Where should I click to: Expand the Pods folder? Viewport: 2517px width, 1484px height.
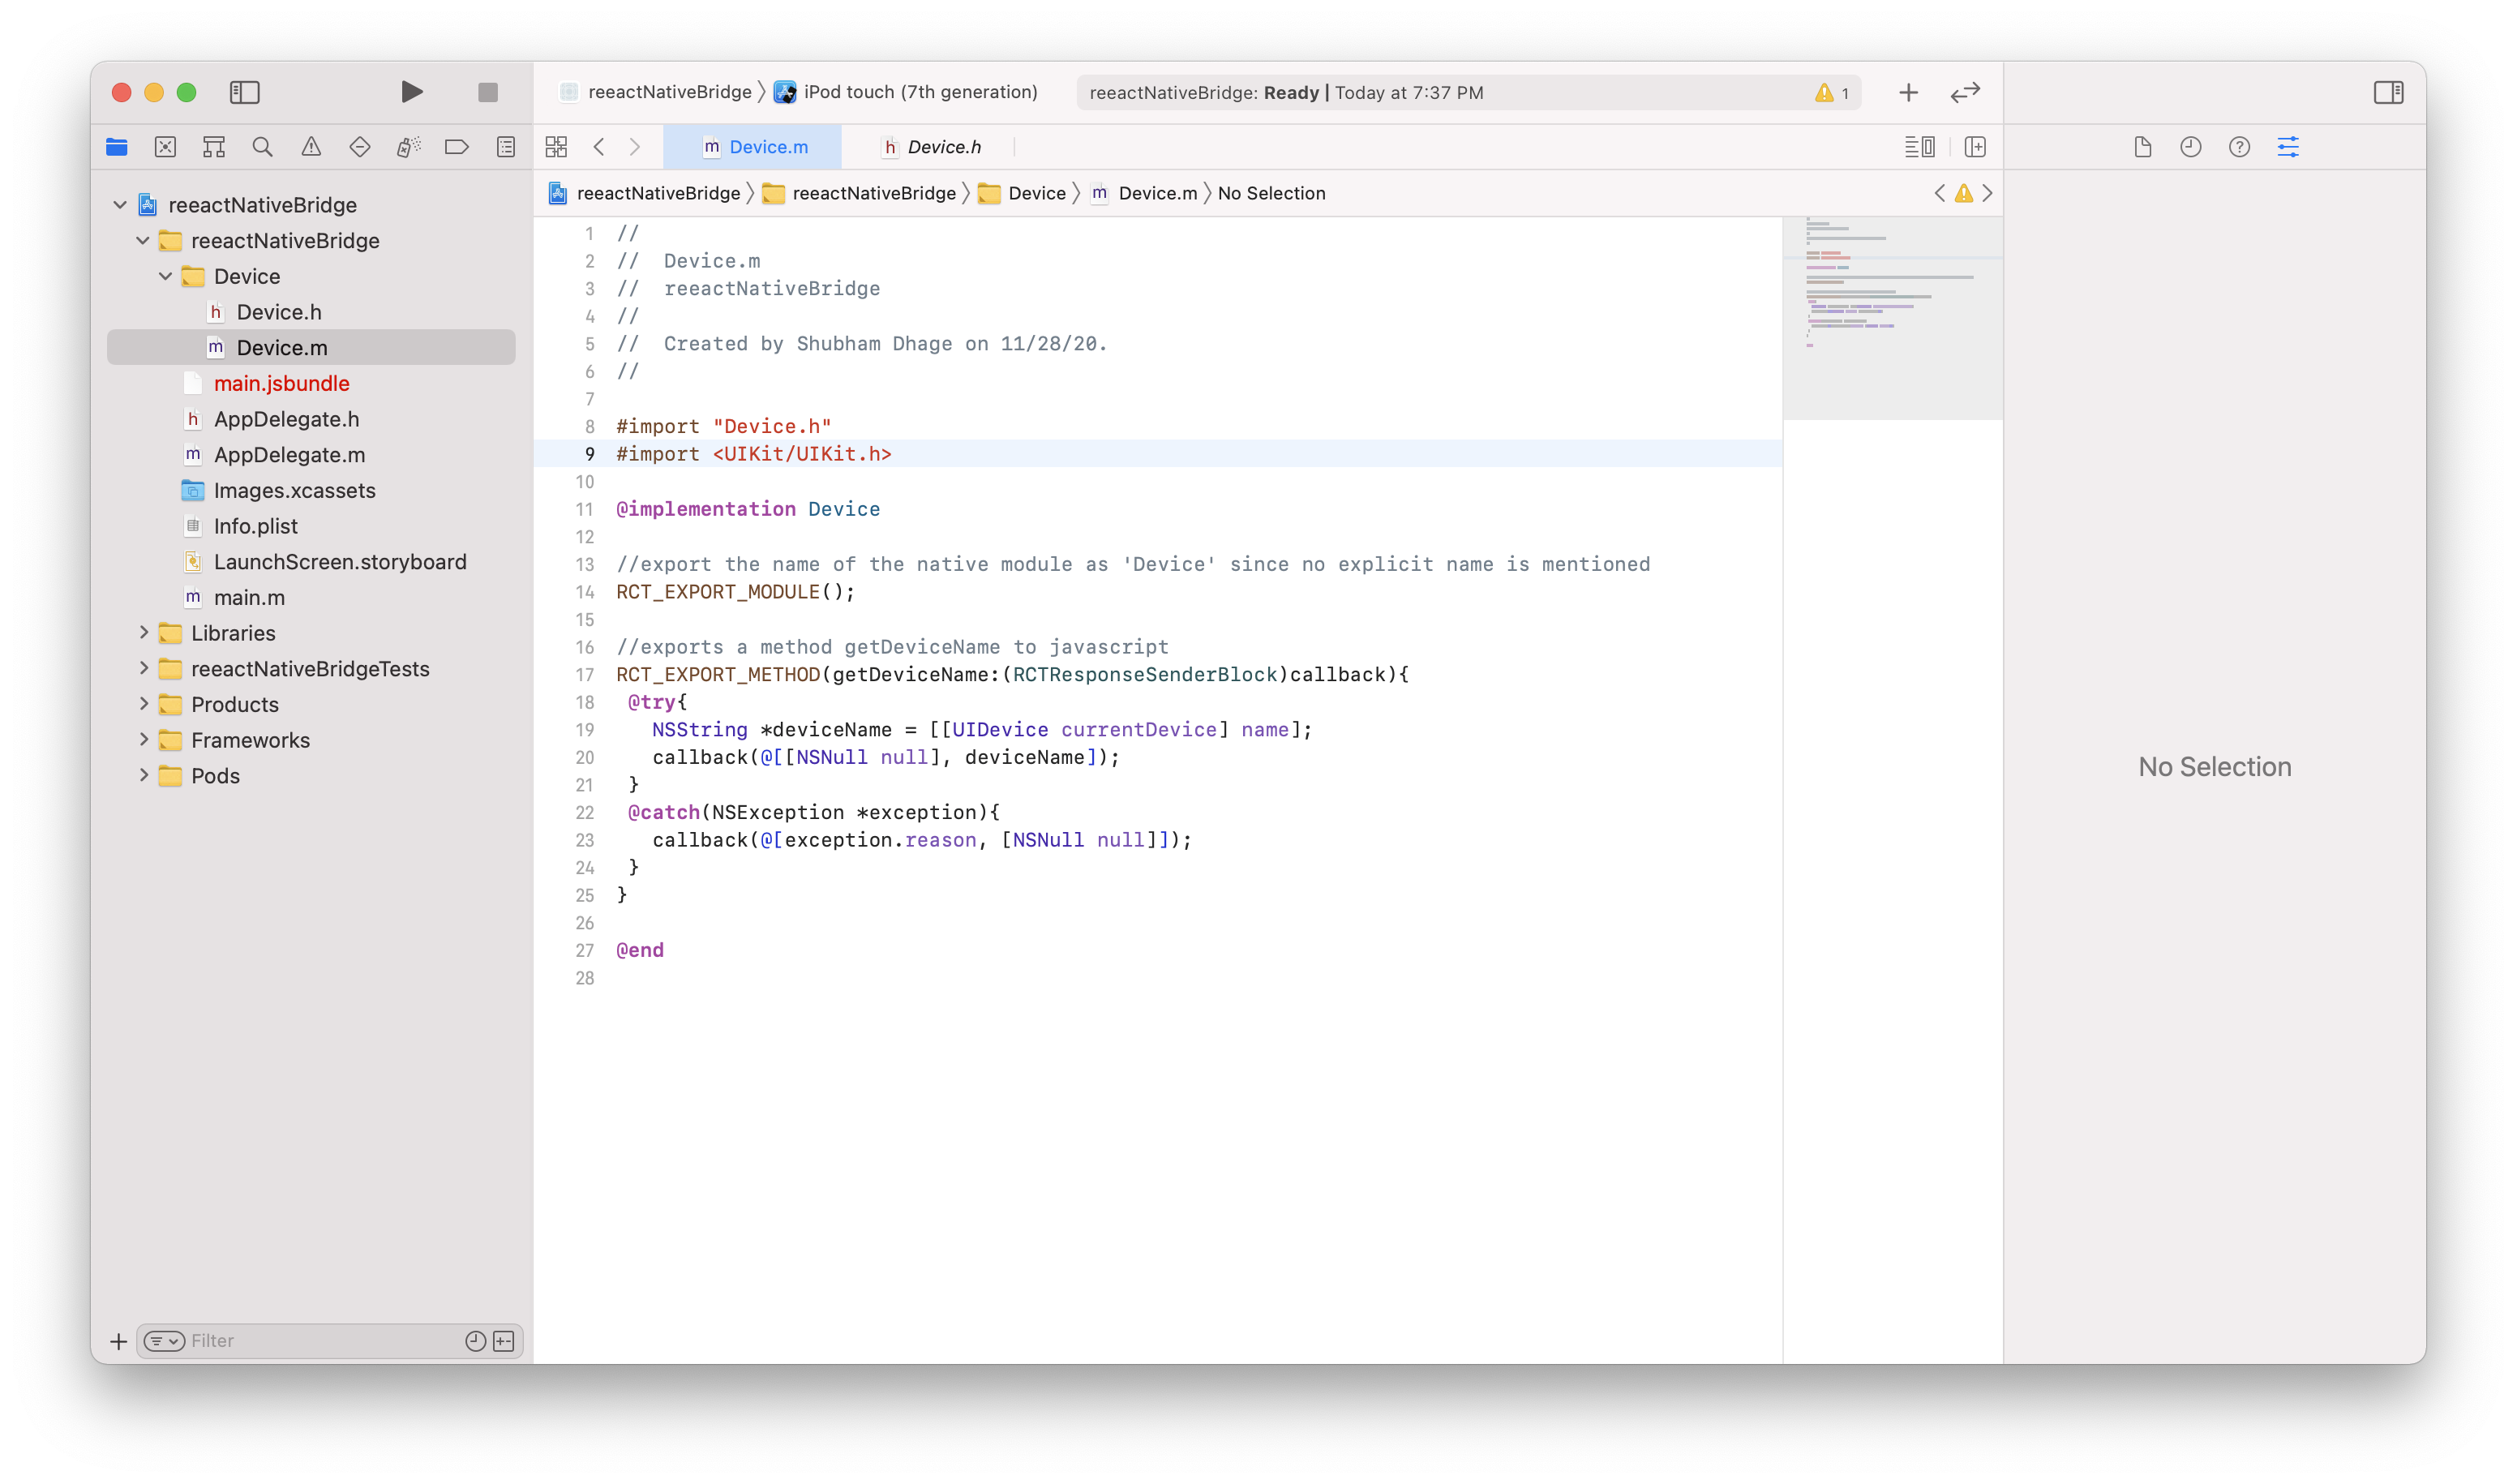point(143,775)
